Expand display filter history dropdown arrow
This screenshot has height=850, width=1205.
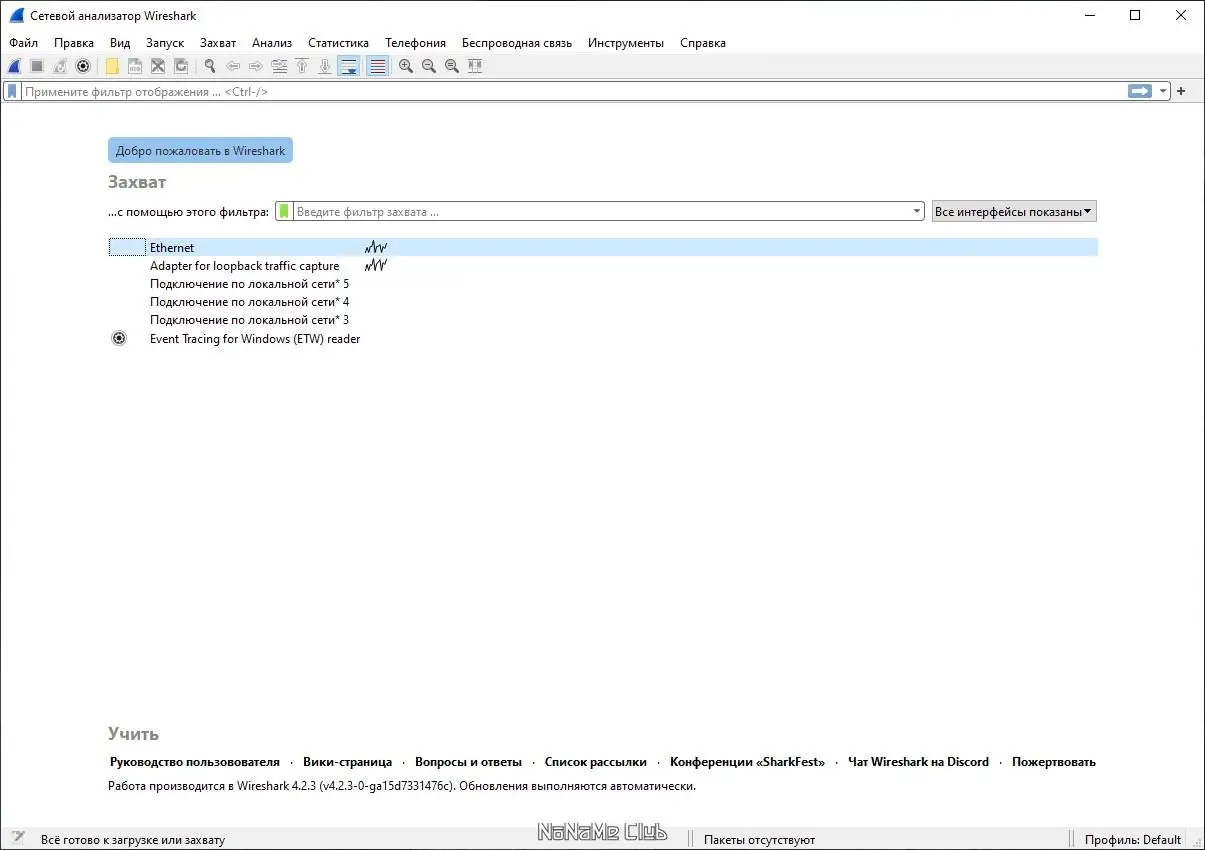1163,91
